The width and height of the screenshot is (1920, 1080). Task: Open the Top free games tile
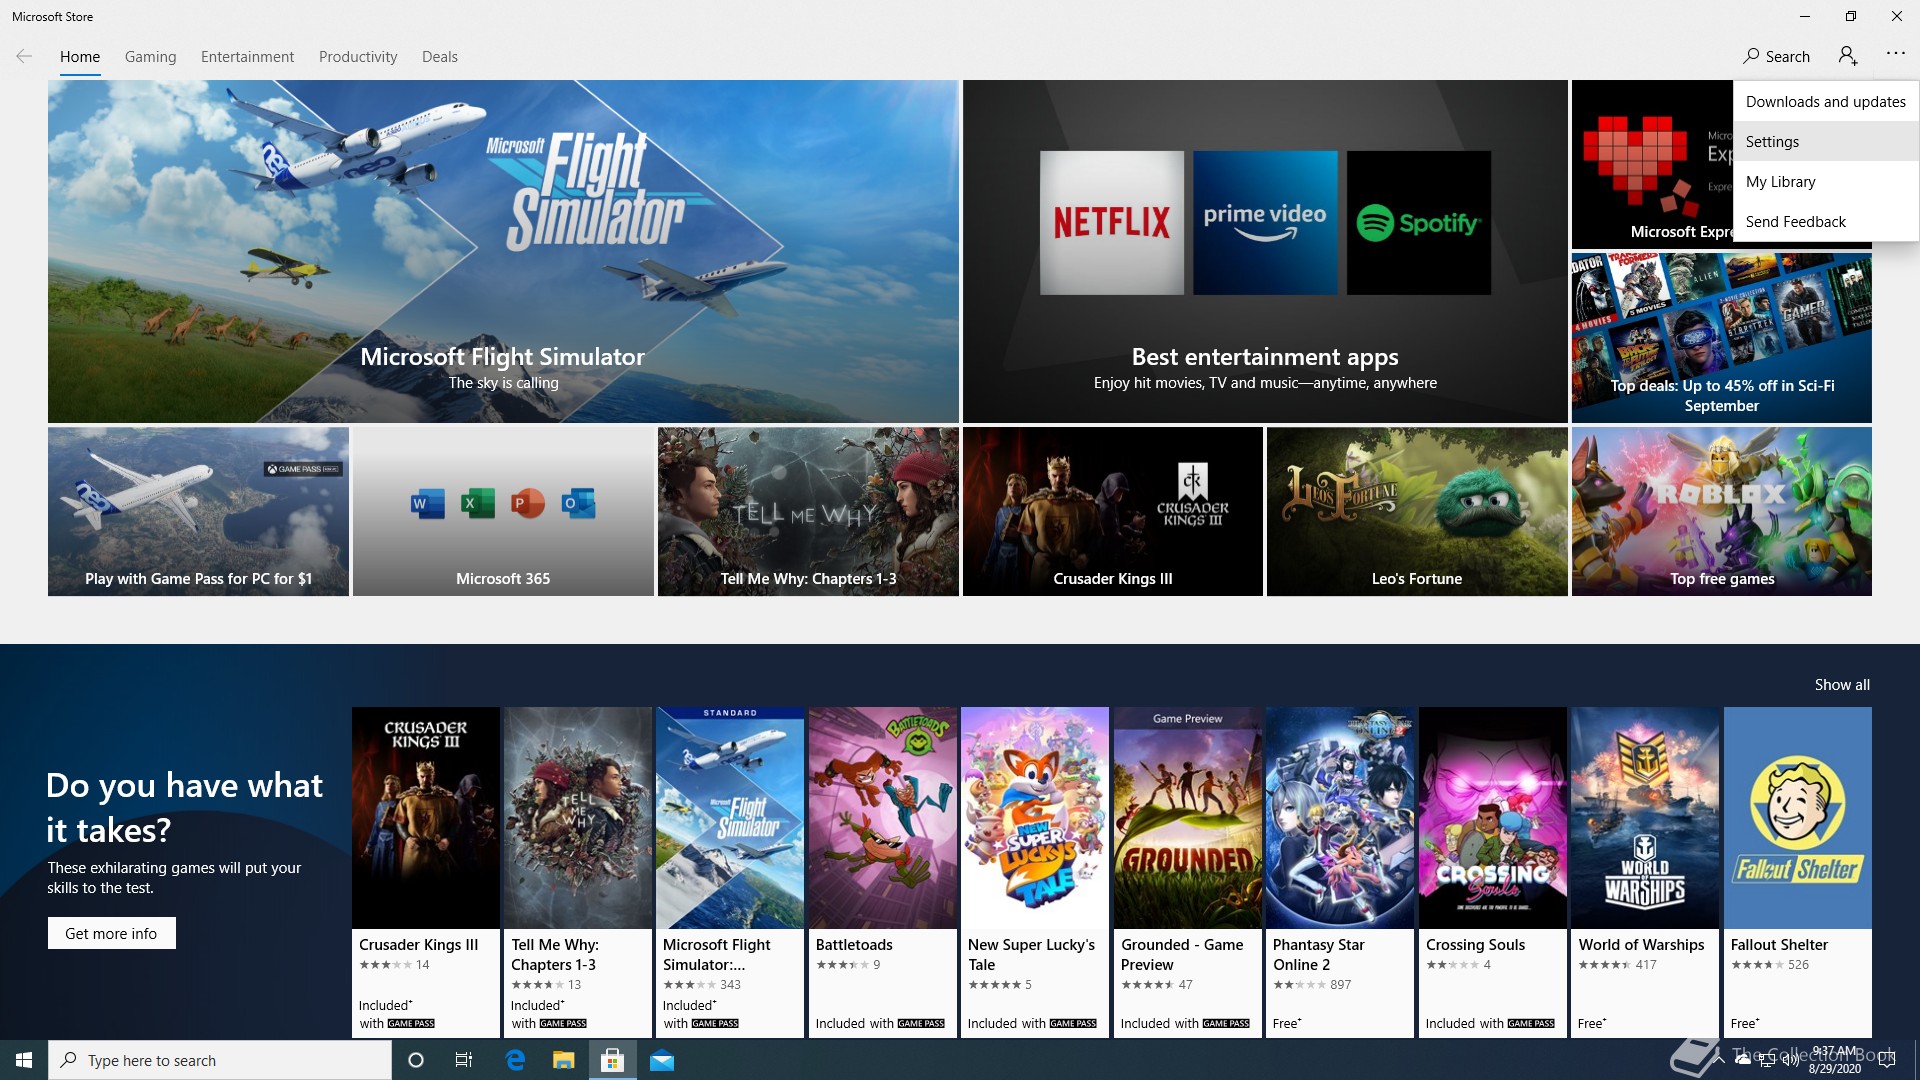(1721, 512)
